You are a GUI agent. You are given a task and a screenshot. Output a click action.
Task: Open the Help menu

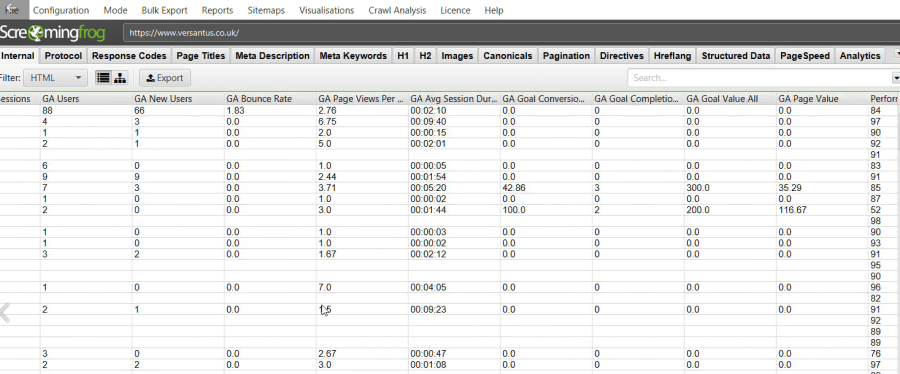pos(494,10)
